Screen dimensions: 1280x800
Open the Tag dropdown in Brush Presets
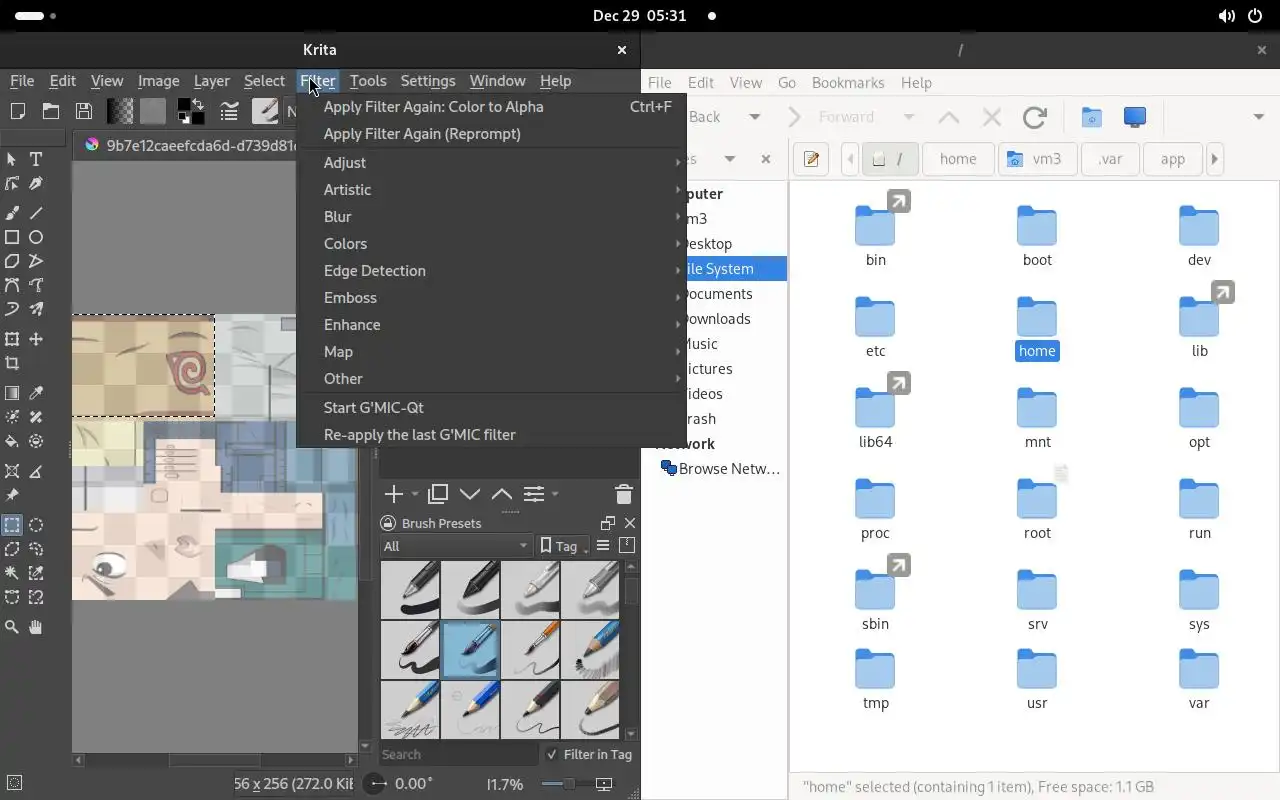563,546
